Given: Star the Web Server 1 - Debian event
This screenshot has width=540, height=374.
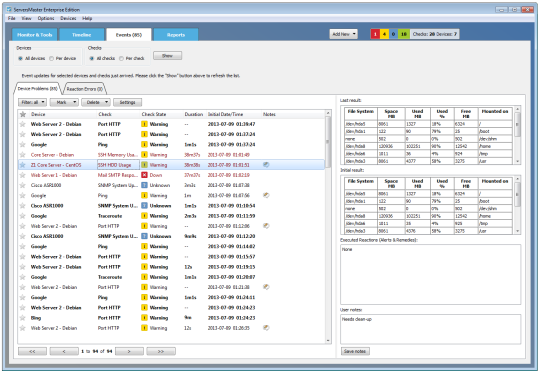Looking at the screenshot, I should click(x=23, y=175).
